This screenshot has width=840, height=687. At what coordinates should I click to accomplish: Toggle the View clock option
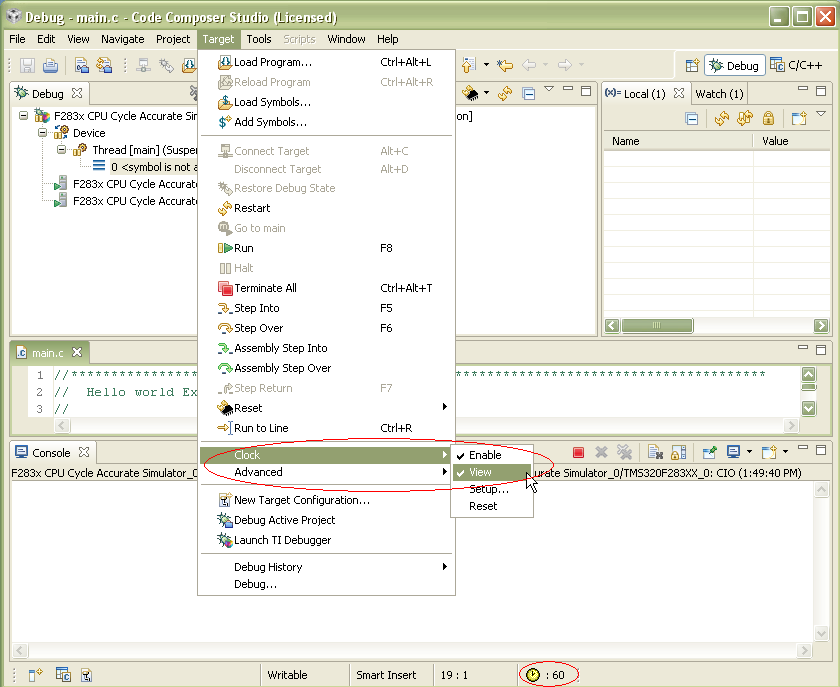click(x=492, y=472)
